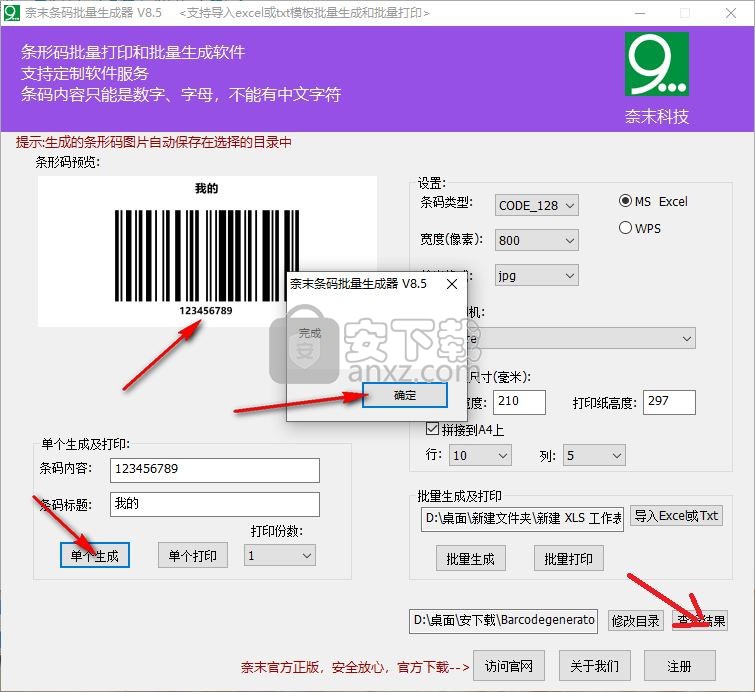
Task: Click the red 提示 hint text
Action: tap(154, 142)
